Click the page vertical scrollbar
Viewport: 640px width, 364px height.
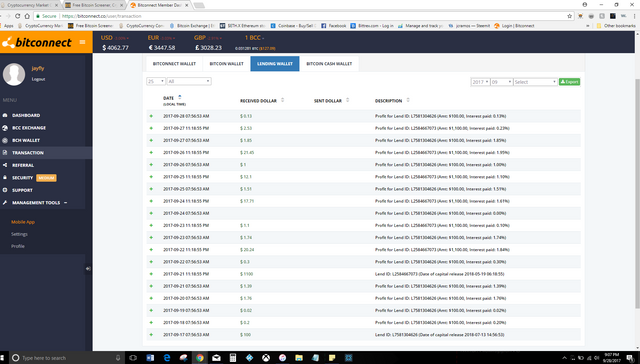point(637,194)
